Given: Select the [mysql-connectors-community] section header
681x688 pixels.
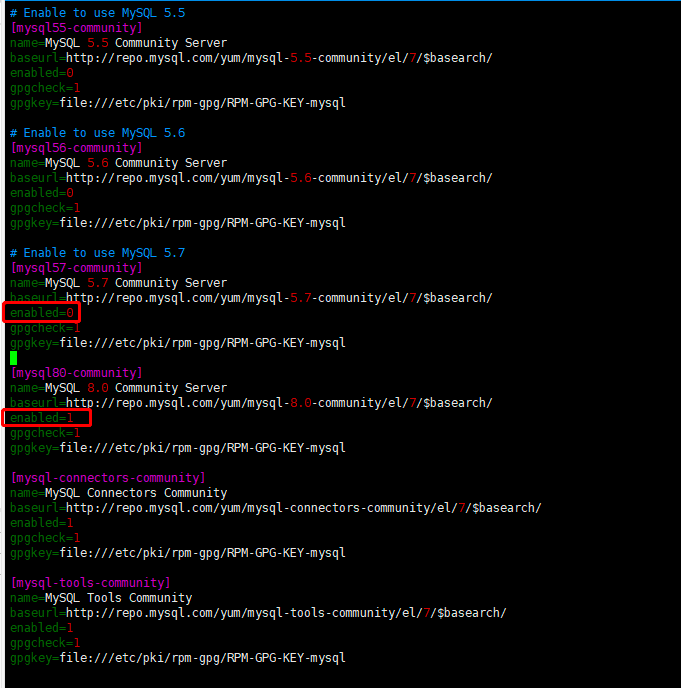Looking at the screenshot, I should click(x=108, y=478).
